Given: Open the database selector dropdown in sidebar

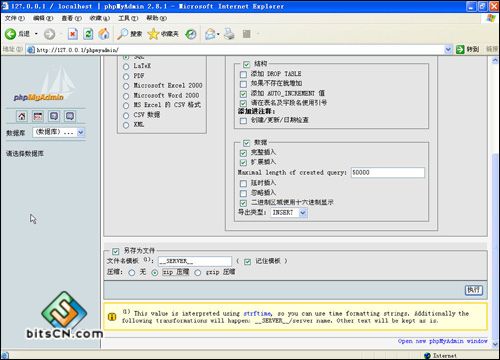Looking at the screenshot, I should [59, 132].
